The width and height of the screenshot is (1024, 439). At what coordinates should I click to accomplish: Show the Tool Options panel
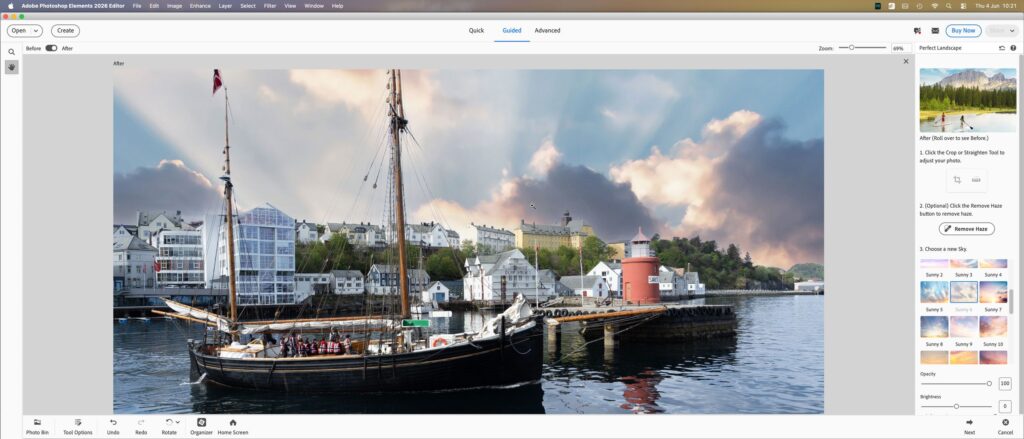pyautogui.click(x=78, y=427)
